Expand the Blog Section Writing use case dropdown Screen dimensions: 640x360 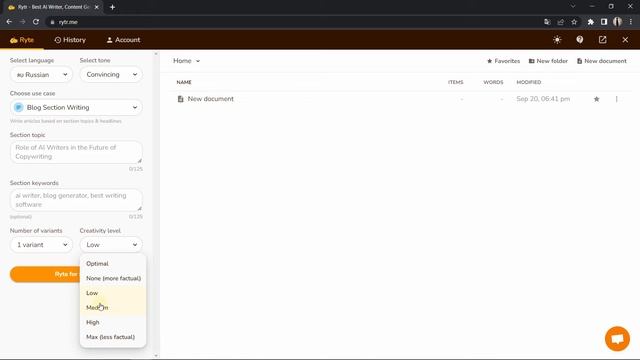(76, 107)
